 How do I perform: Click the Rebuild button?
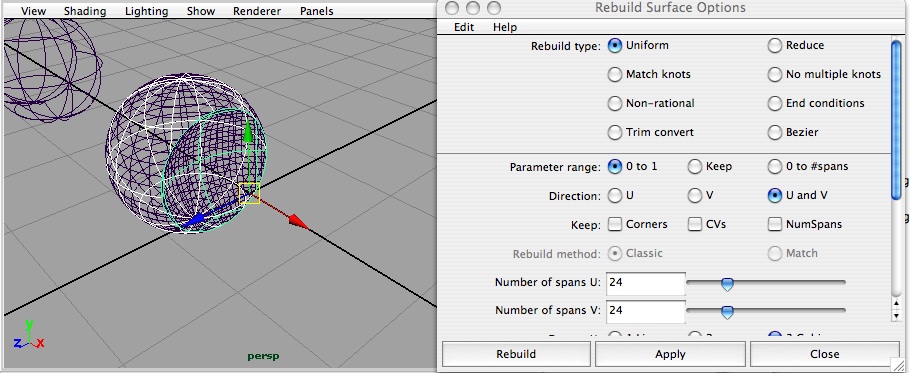coord(516,354)
